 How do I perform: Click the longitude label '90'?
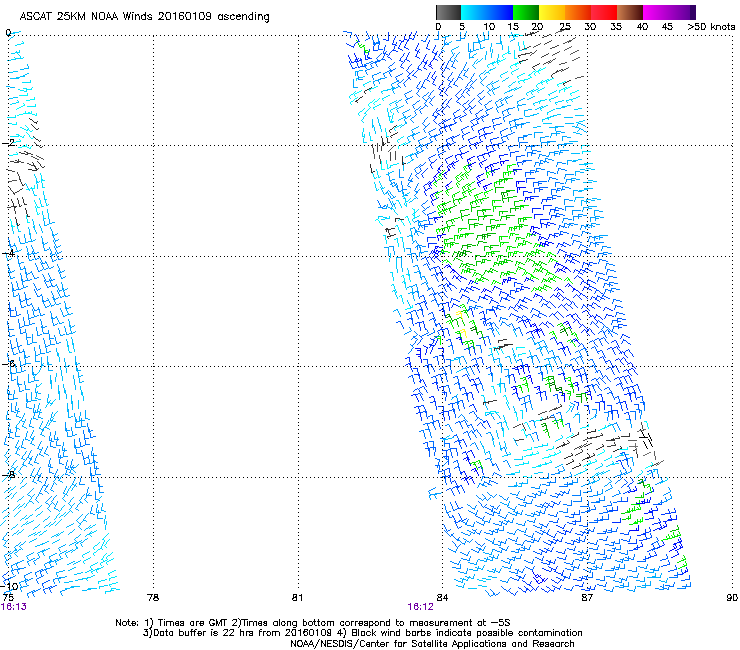tap(732, 598)
